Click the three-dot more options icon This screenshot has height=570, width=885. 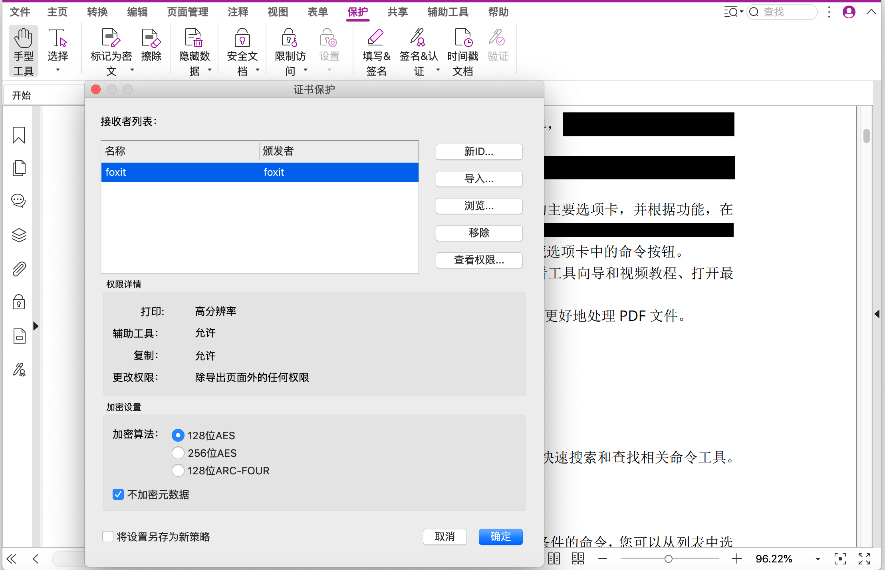(829, 12)
